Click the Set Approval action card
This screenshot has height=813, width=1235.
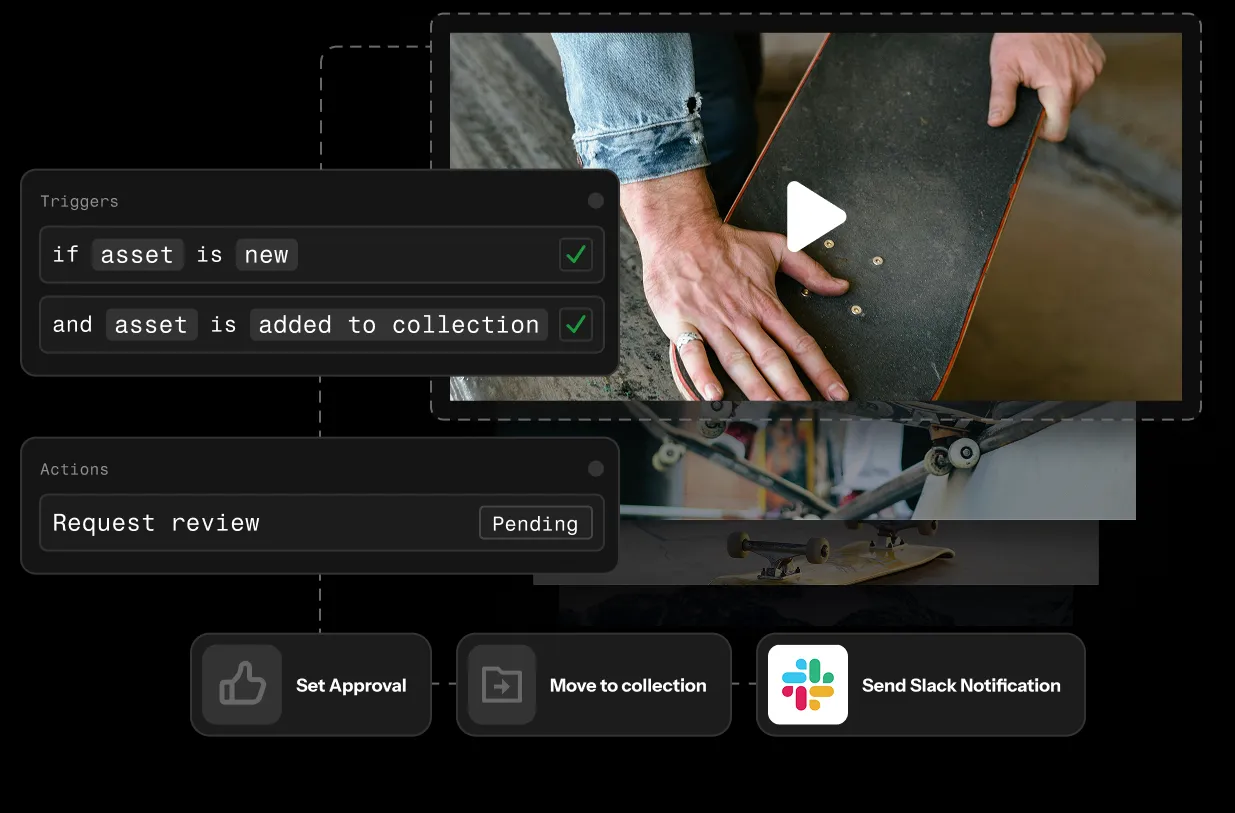311,685
